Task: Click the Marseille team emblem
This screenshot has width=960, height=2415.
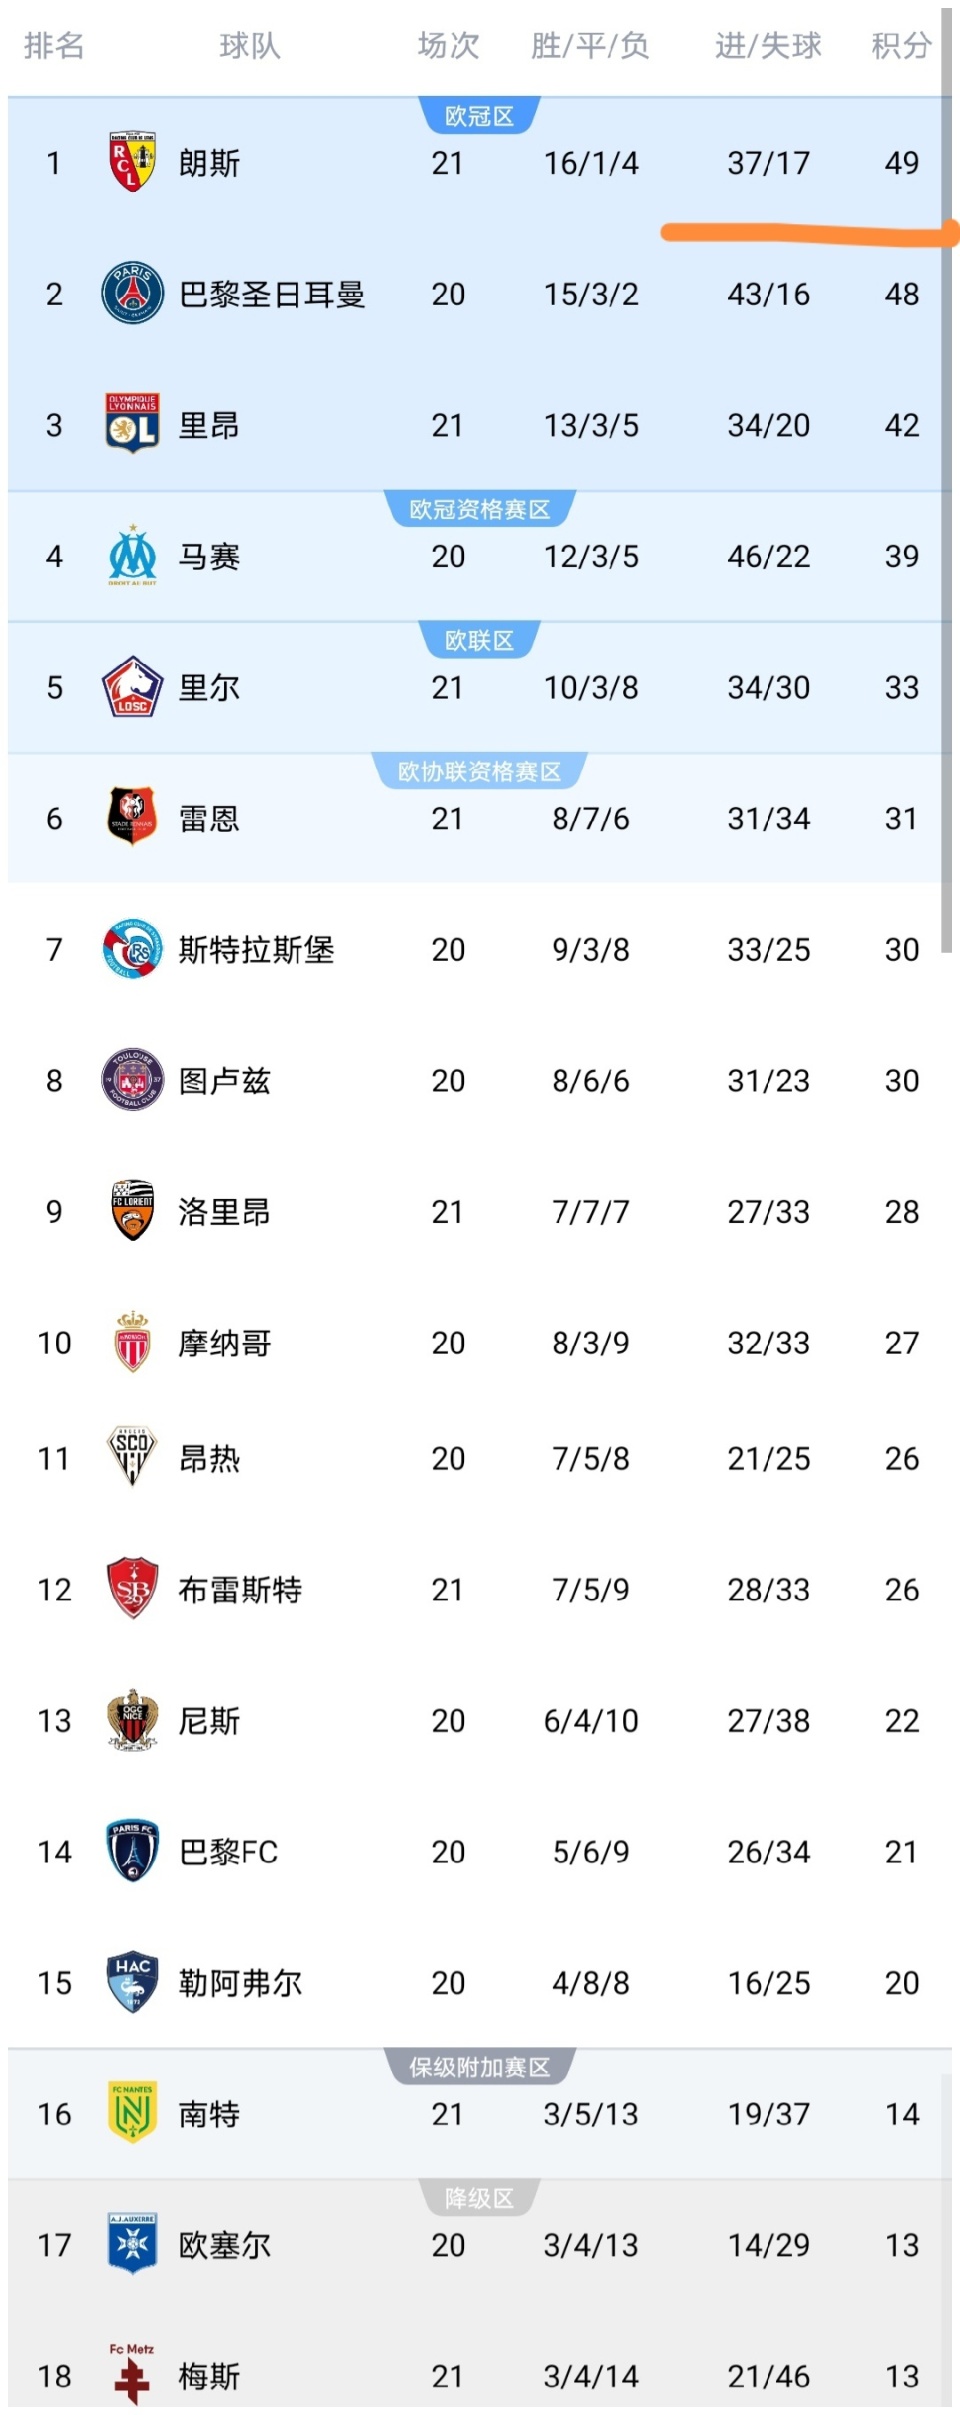Action: (132, 555)
